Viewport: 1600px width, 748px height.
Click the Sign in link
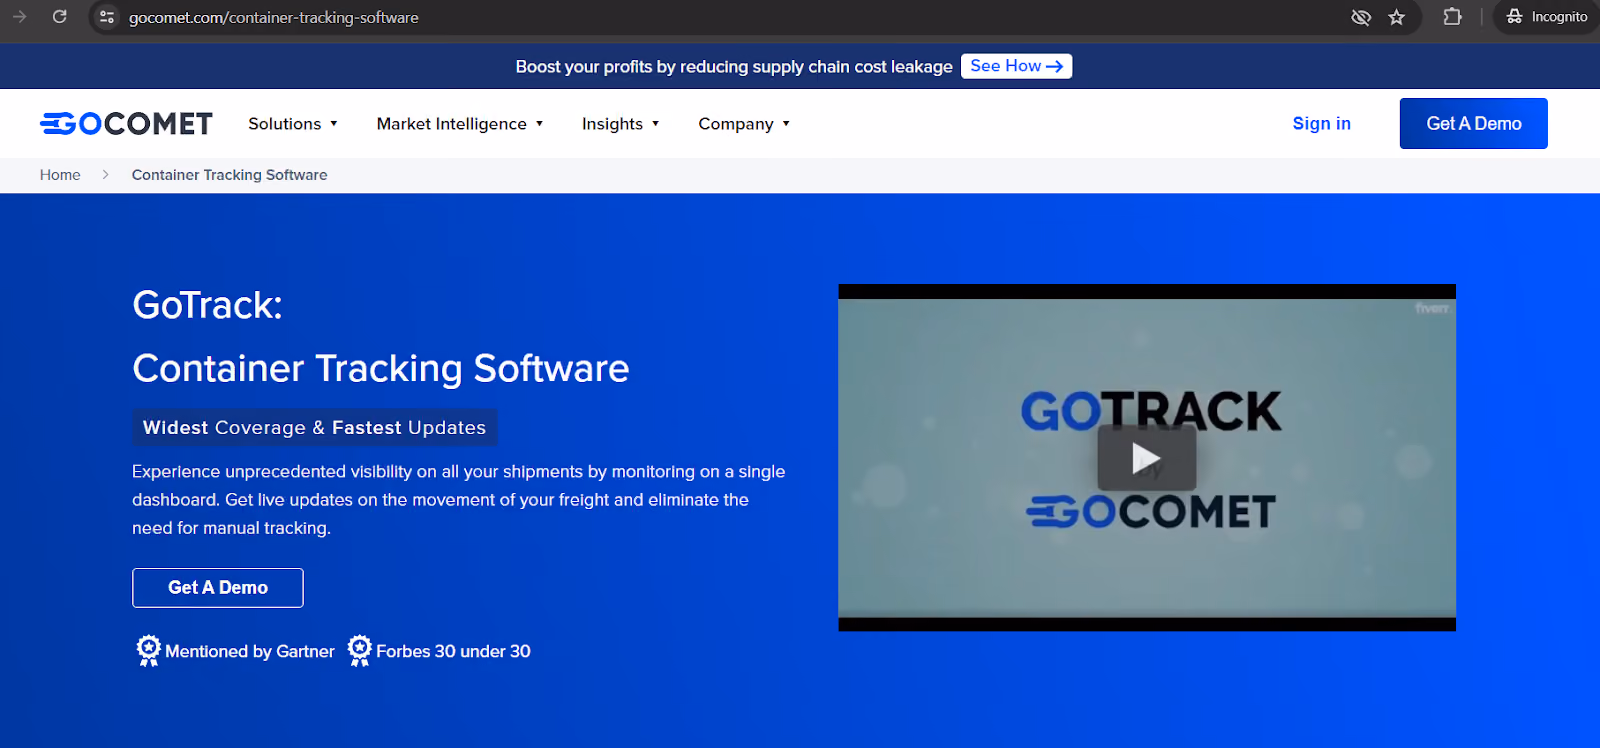[1321, 123]
